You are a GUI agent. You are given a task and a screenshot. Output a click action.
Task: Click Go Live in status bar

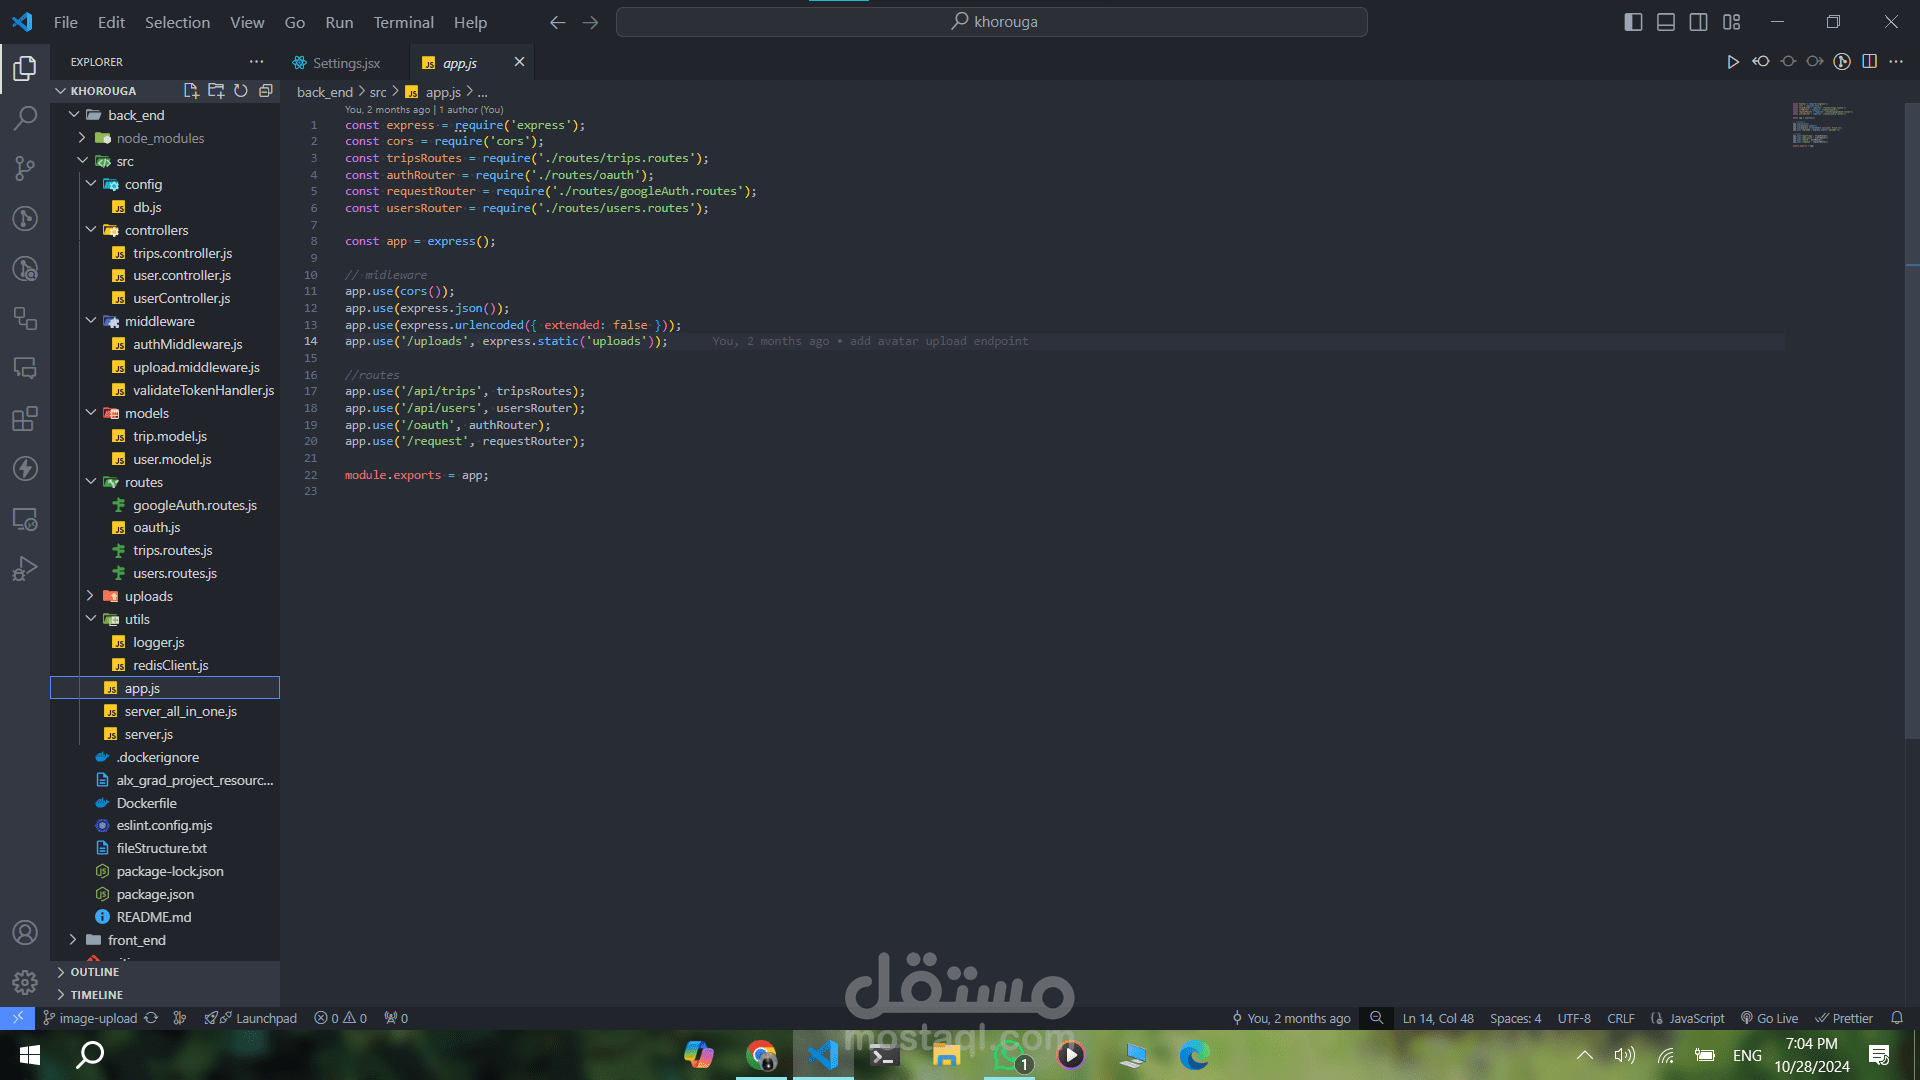tap(1769, 1018)
